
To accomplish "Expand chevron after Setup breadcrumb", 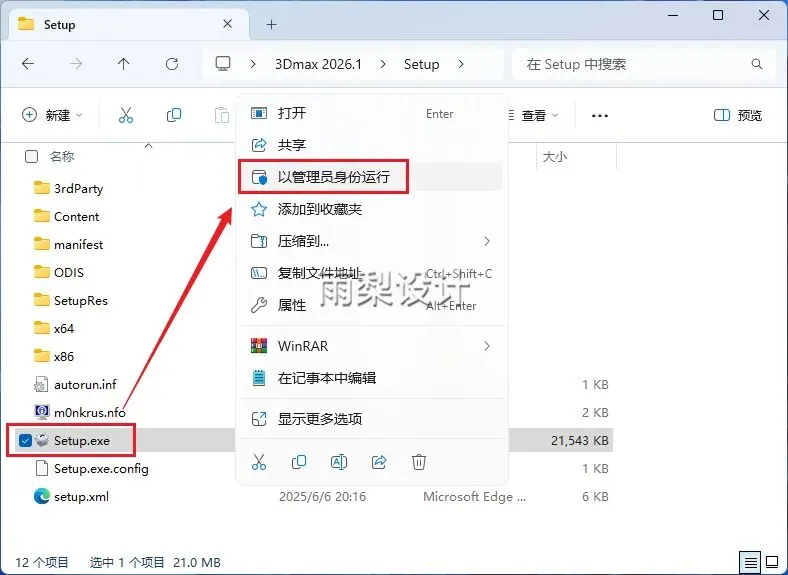I will tap(461, 64).
